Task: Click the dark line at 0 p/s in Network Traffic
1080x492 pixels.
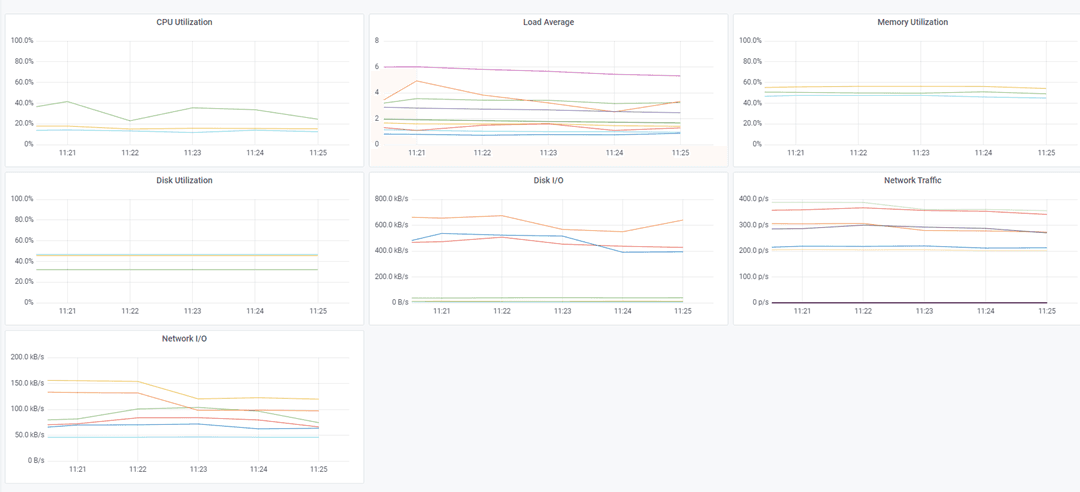Action: pos(920,302)
